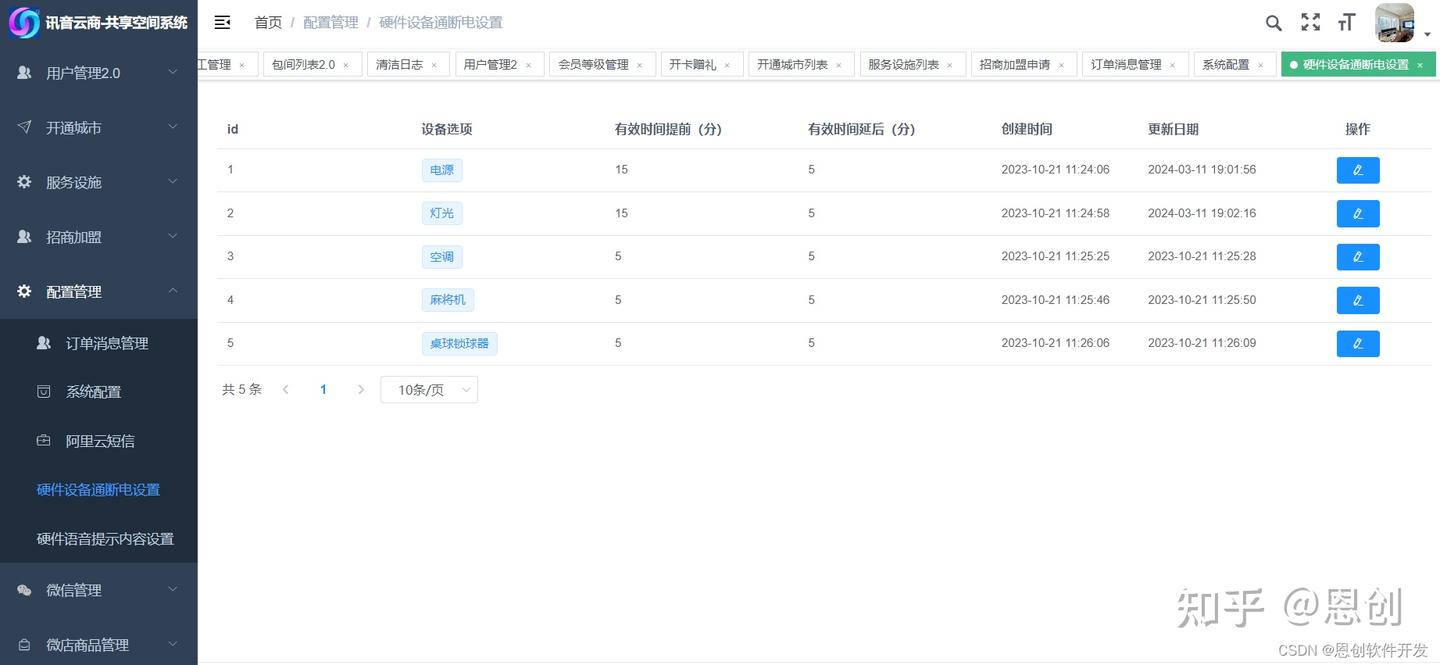Click the 2023-10-21 11:26:06 creation time cell
The height and width of the screenshot is (665, 1440).
[x=1055, y=343]
